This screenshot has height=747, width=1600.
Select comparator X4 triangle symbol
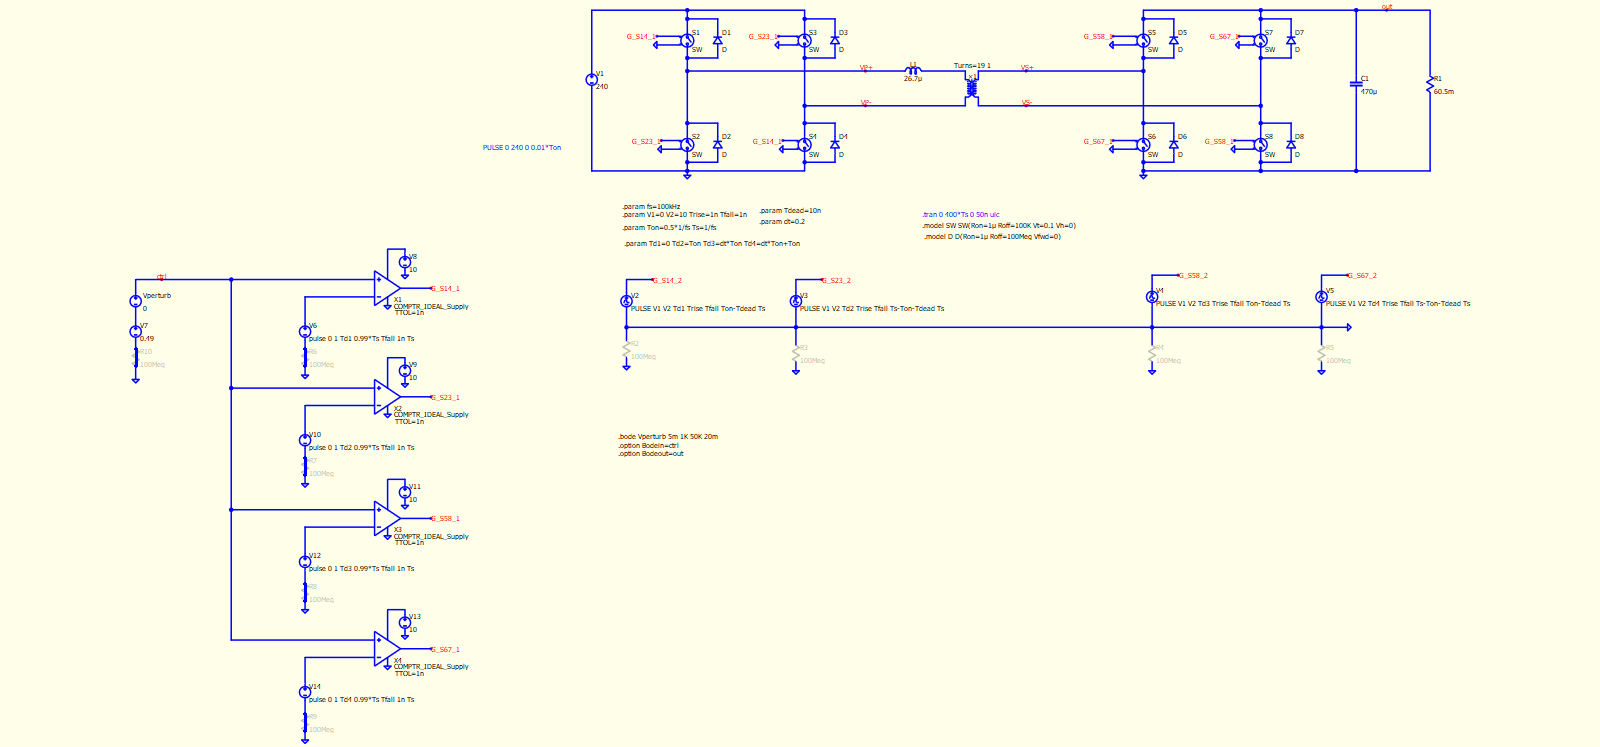coord(387,649)
